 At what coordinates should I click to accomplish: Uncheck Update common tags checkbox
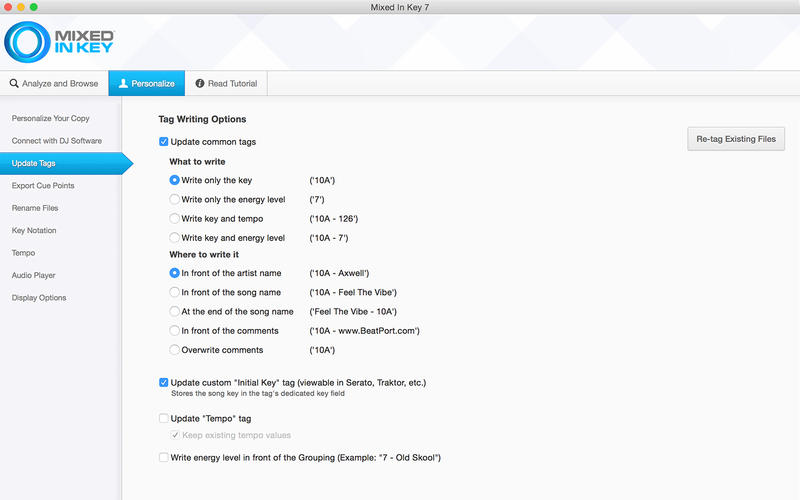164,142
